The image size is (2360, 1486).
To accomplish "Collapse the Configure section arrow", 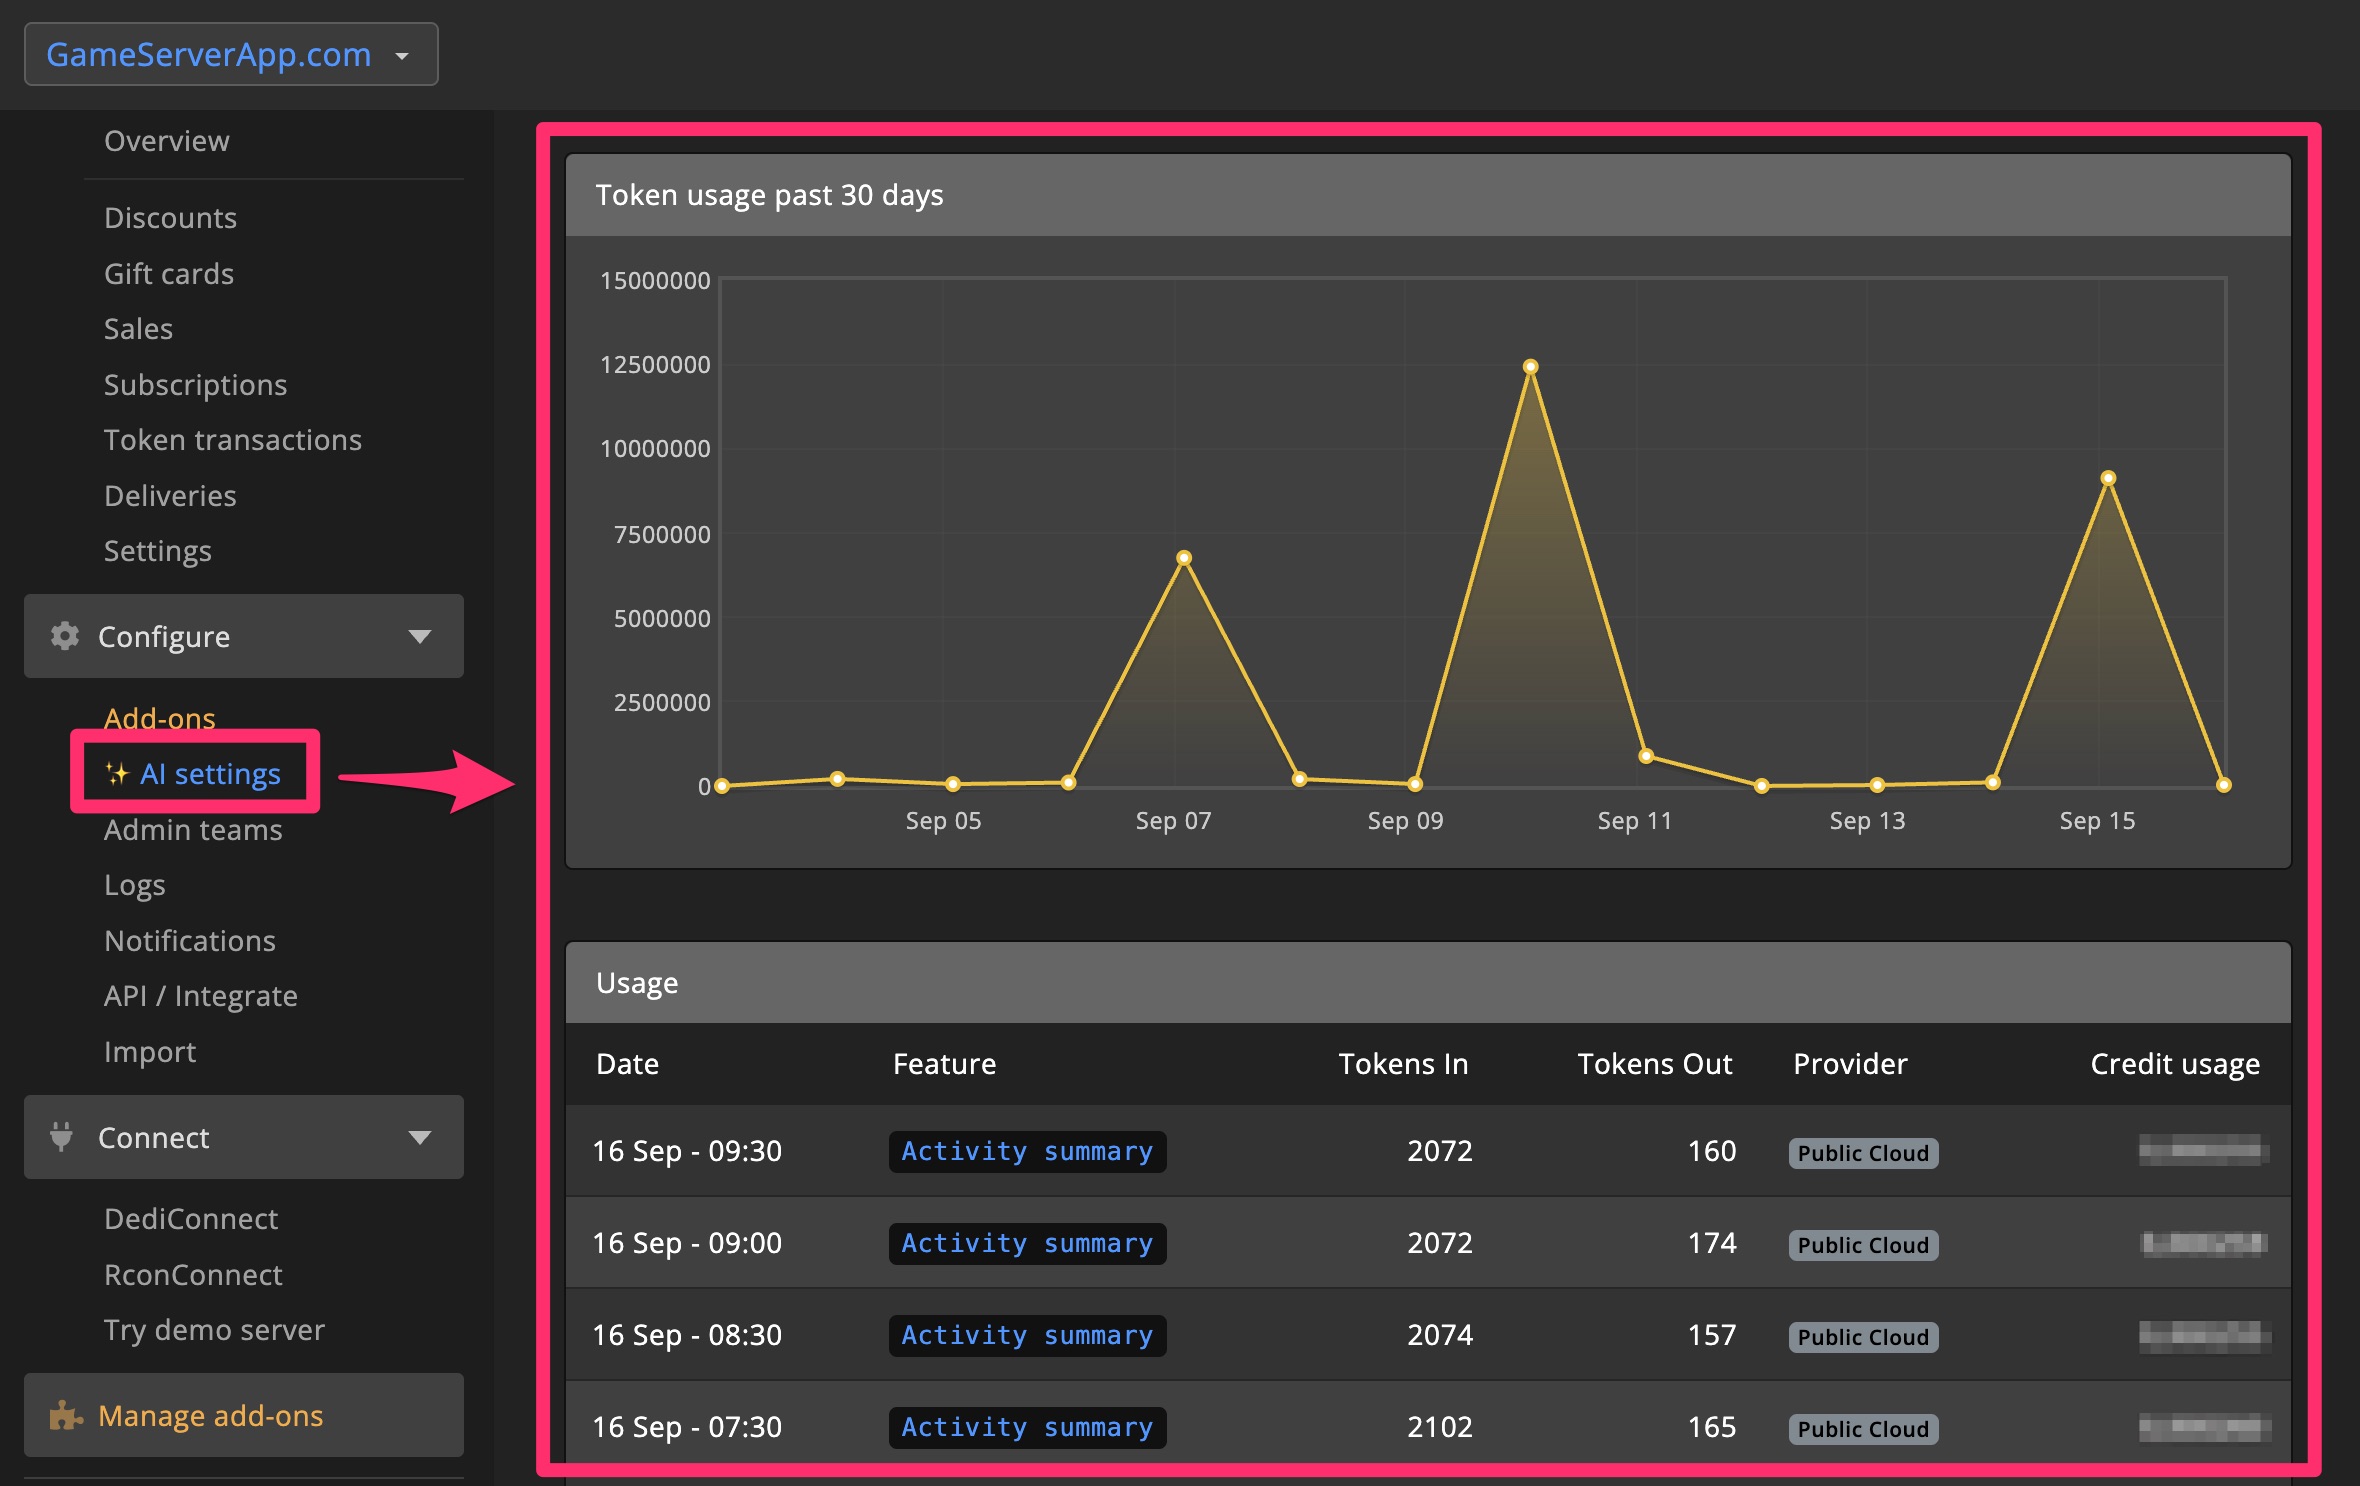I will [x=420, y=636].
